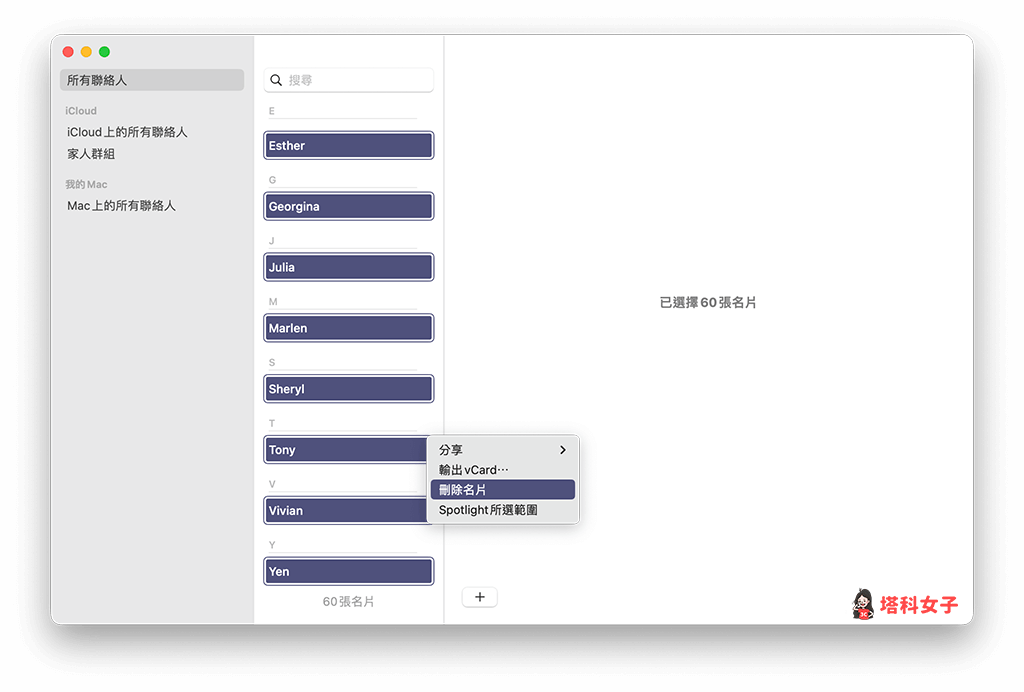Choose Spotlight 所選範圍 menu entry
This screenshot has width=1024, height=692.
502,510
